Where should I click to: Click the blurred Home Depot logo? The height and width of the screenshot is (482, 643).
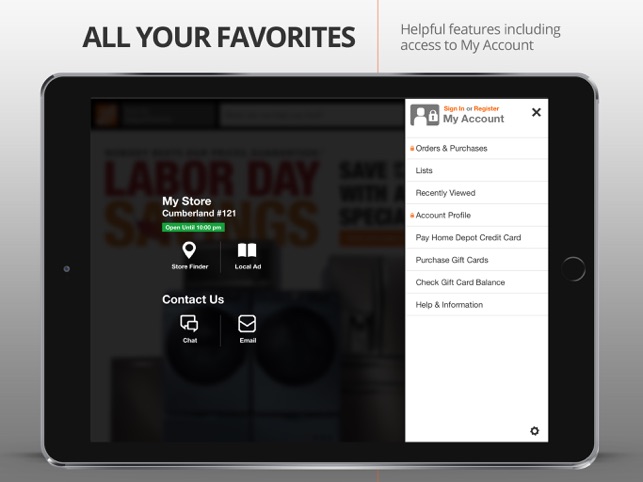(x=106, y=114)
